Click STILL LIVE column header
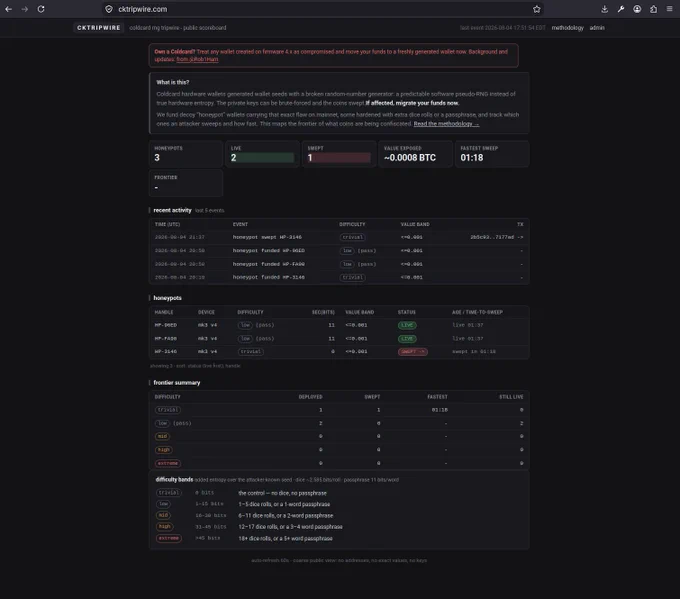Image resolution: width=680 pixels, height=599 pixels. [x=511, y=397]
